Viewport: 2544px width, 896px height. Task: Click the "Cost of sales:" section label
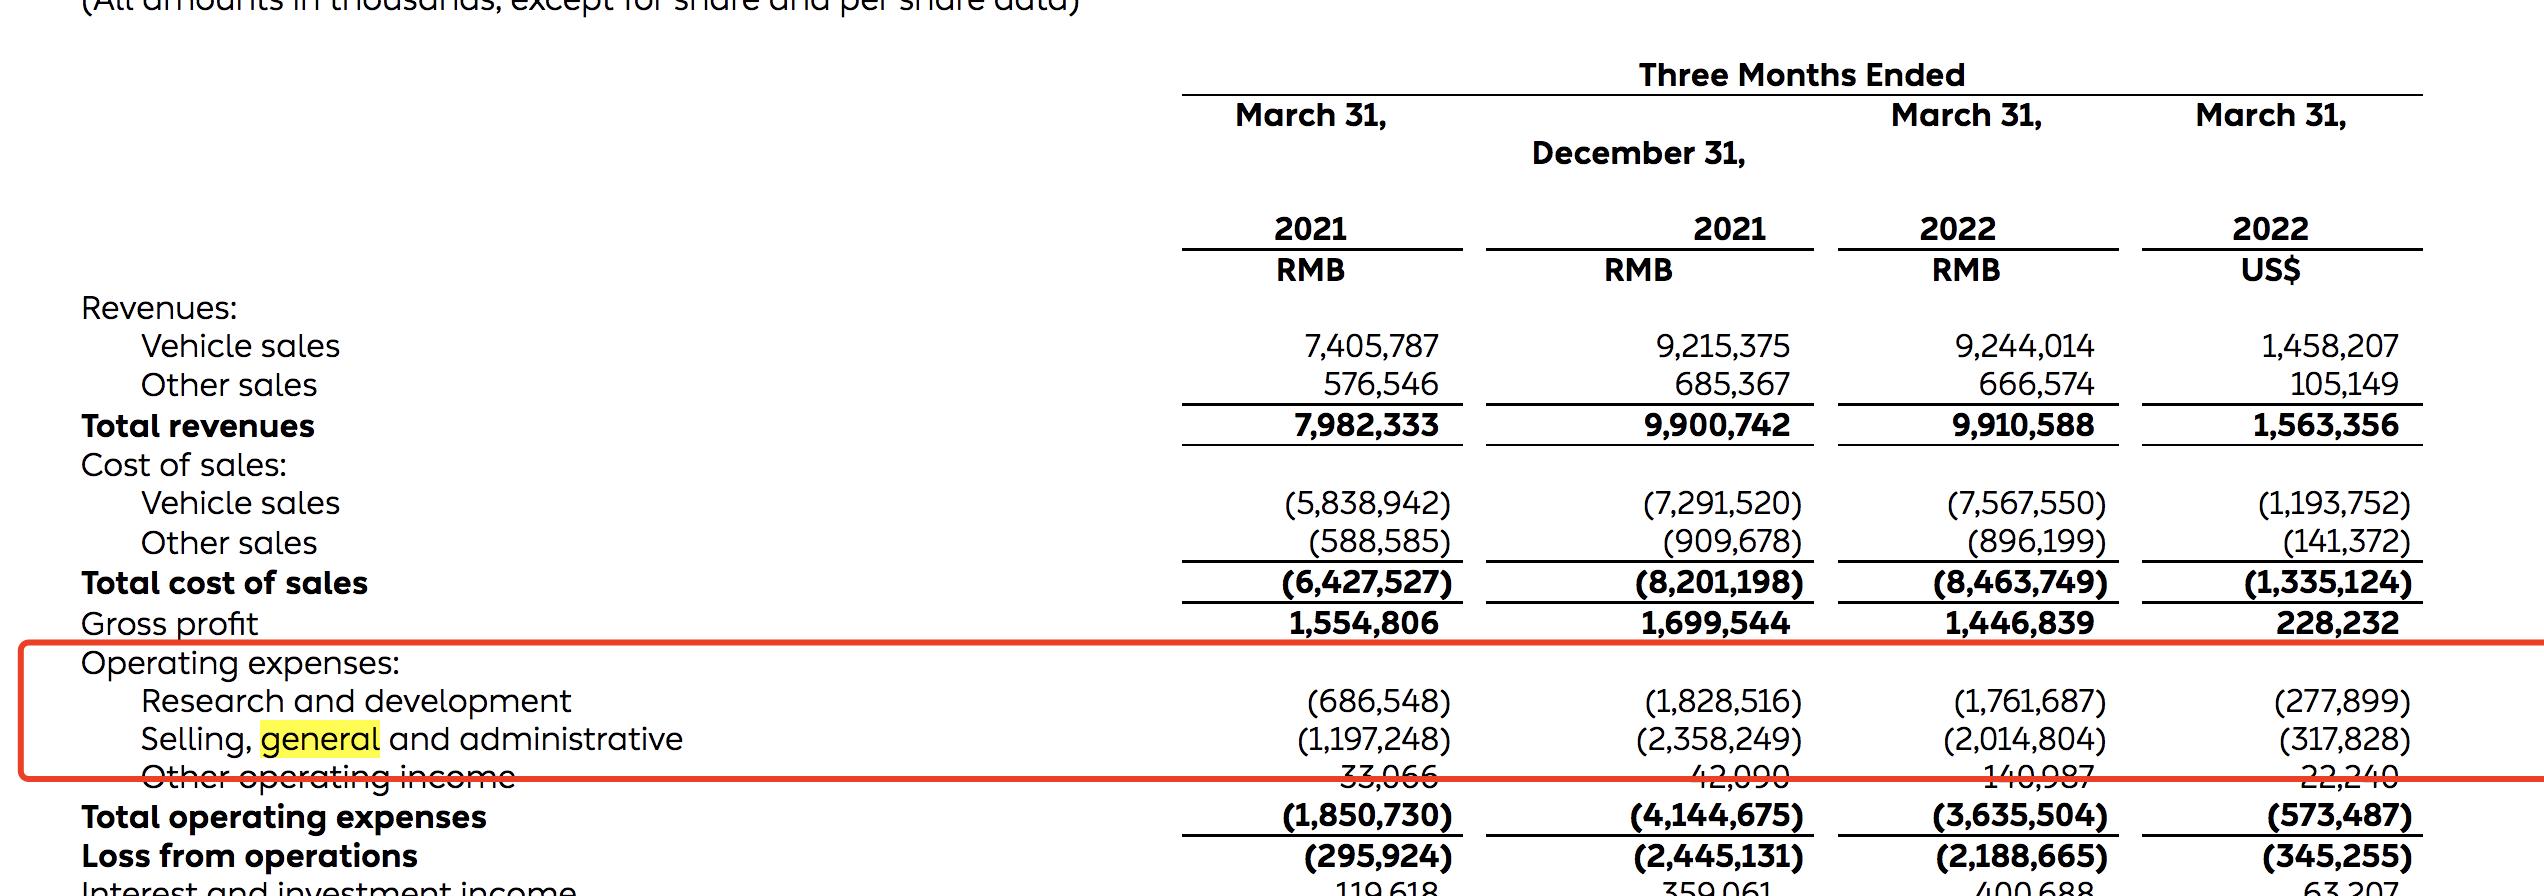coord(184,465)
